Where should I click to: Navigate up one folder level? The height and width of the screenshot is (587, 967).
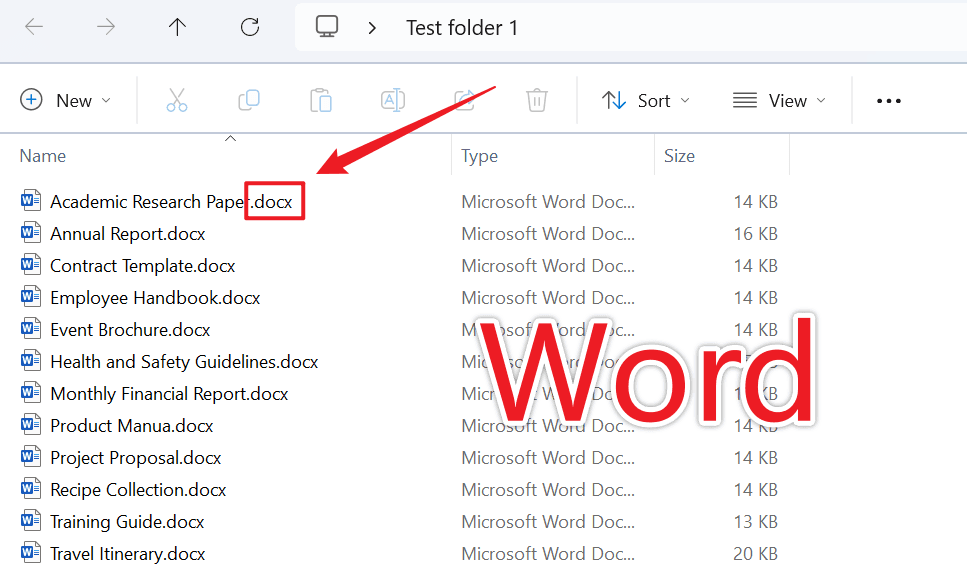pyautogui.click(x=178, y=27)
